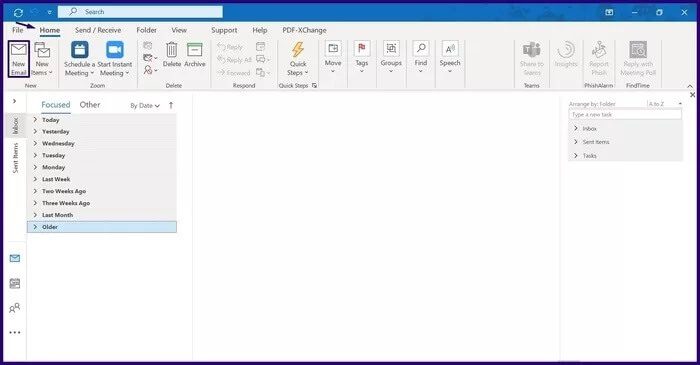Open the Help tab
700x365 pixels.
pos(260,30)
